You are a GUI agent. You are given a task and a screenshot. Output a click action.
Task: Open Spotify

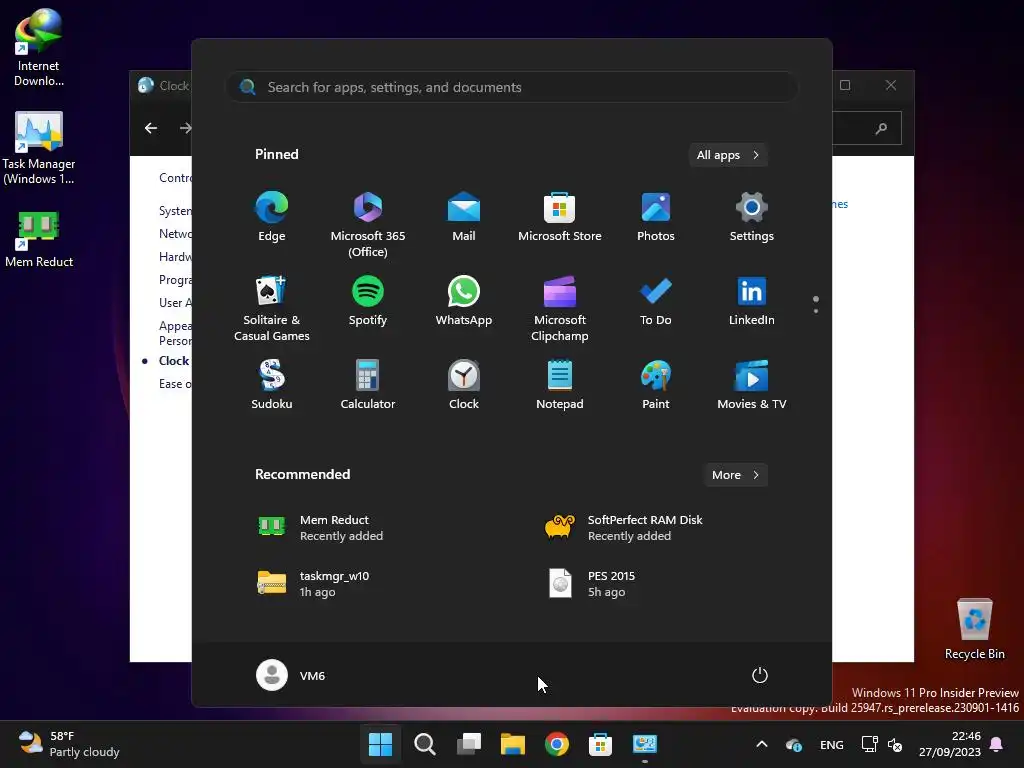point(368,301)
